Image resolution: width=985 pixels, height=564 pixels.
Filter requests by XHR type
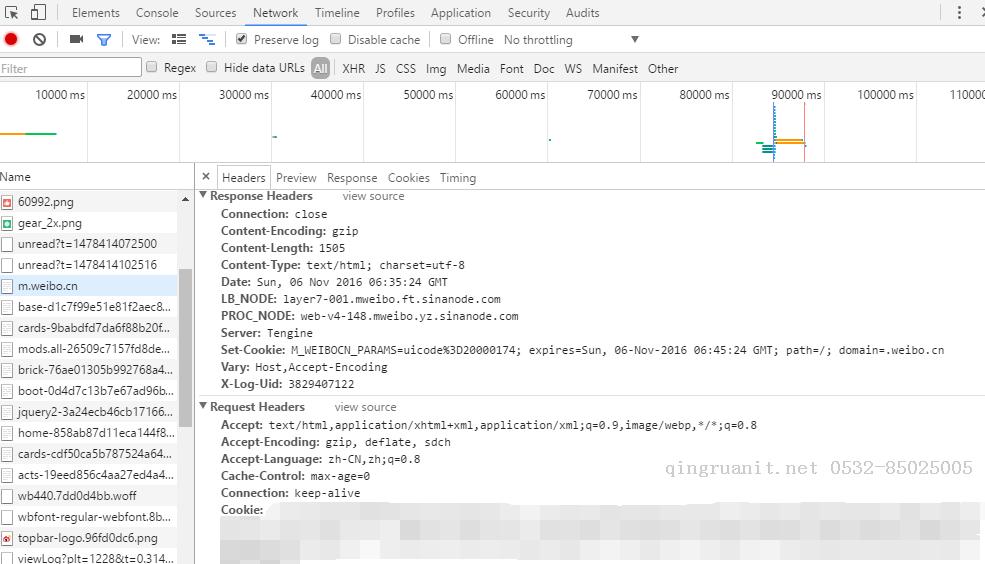pos(353,69)
